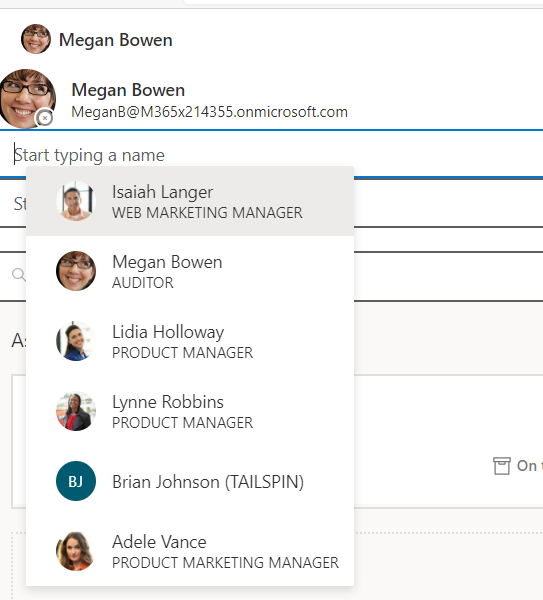Choose Megan Bowen, Auditor suggestion

190,271
